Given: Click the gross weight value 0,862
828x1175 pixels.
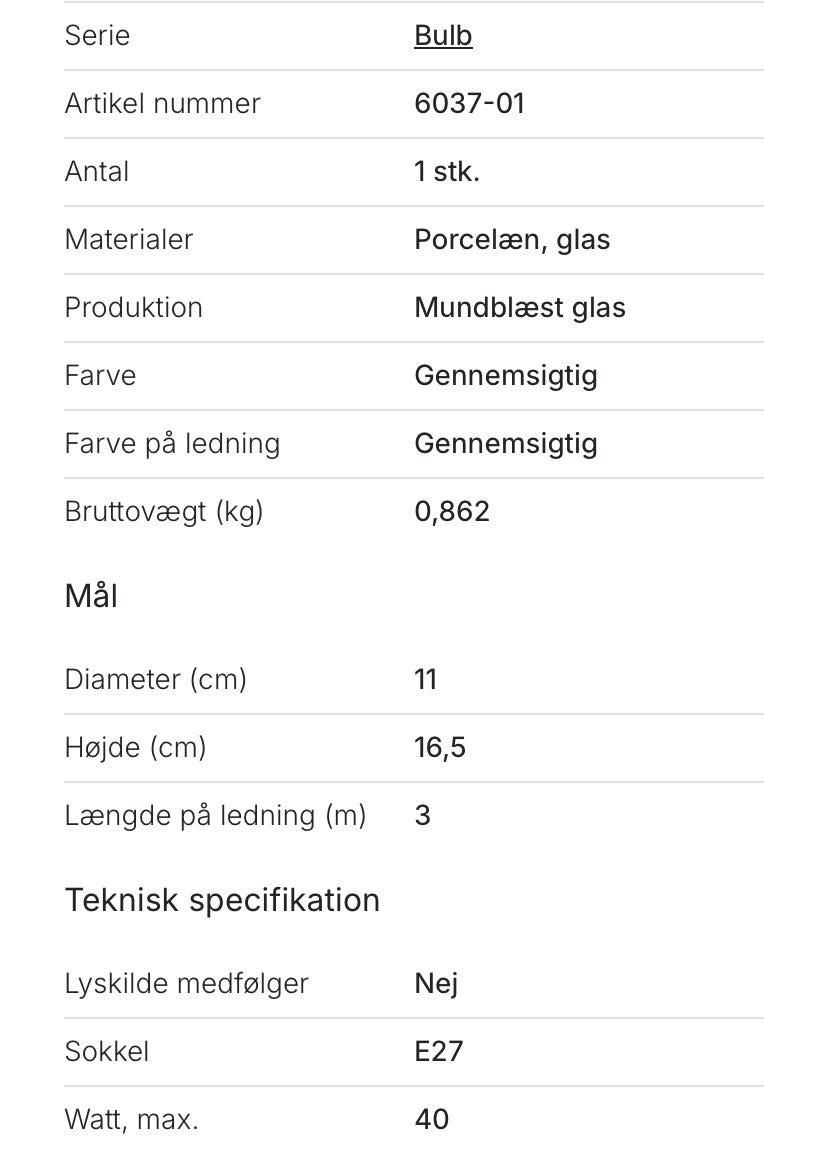Looking at the screenshot, I should [x=452, y=512].
